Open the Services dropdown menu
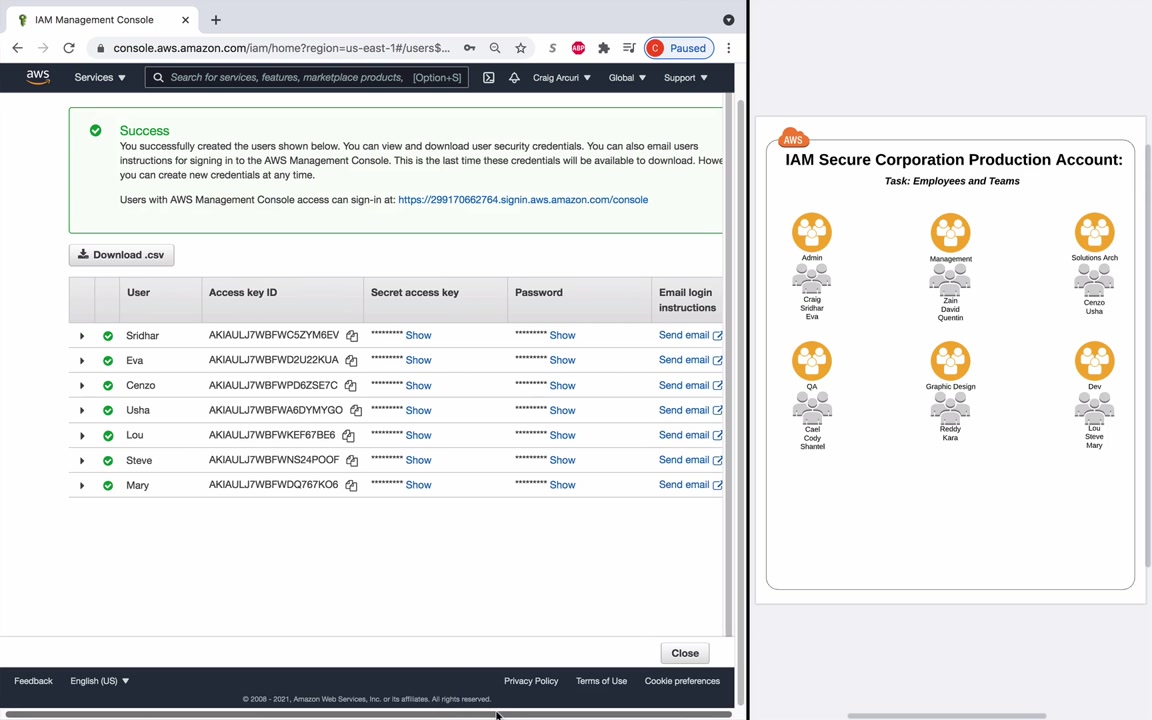 100,77
